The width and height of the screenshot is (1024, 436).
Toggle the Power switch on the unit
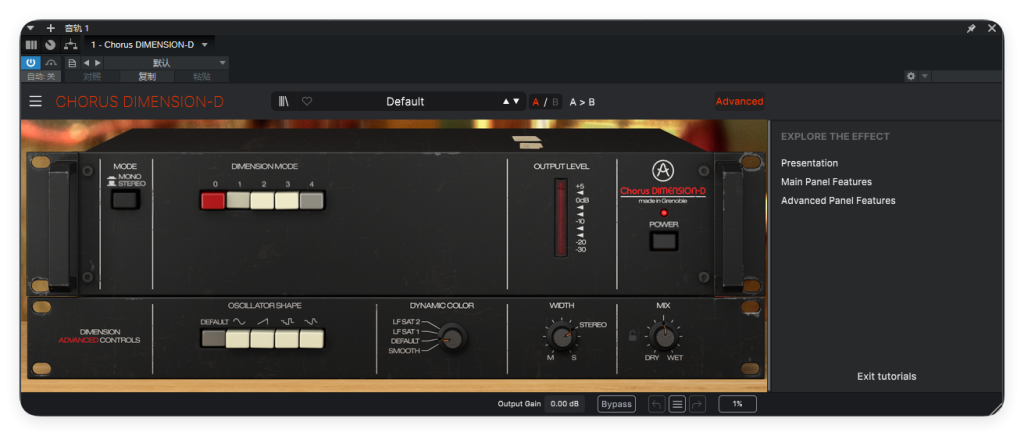(664, 241)
